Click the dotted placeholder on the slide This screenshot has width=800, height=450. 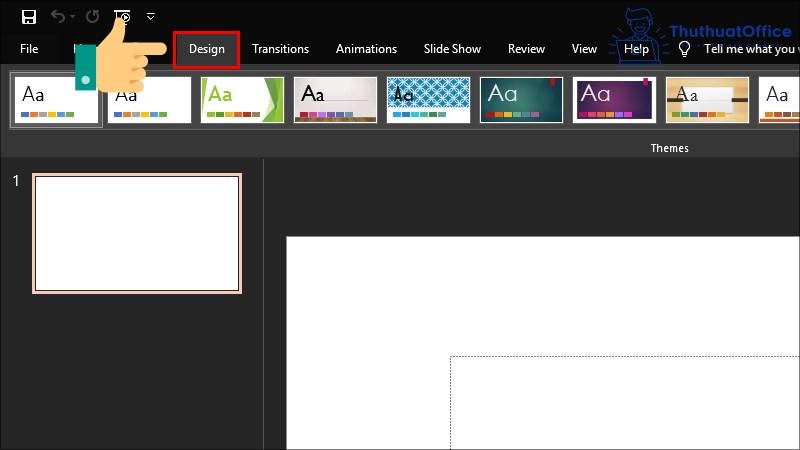[624, 403]
